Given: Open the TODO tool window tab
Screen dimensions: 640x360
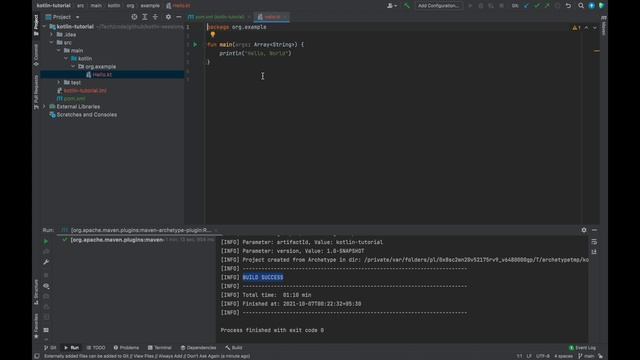Looking at the screenshot, I should click(x=96, y=348).
